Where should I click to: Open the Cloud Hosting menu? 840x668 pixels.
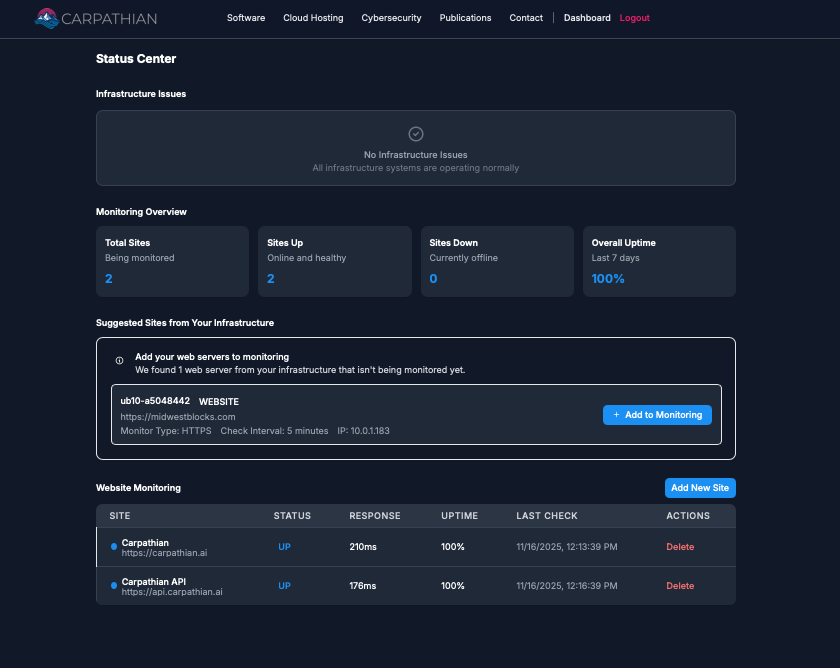click(x=313, y=17)
